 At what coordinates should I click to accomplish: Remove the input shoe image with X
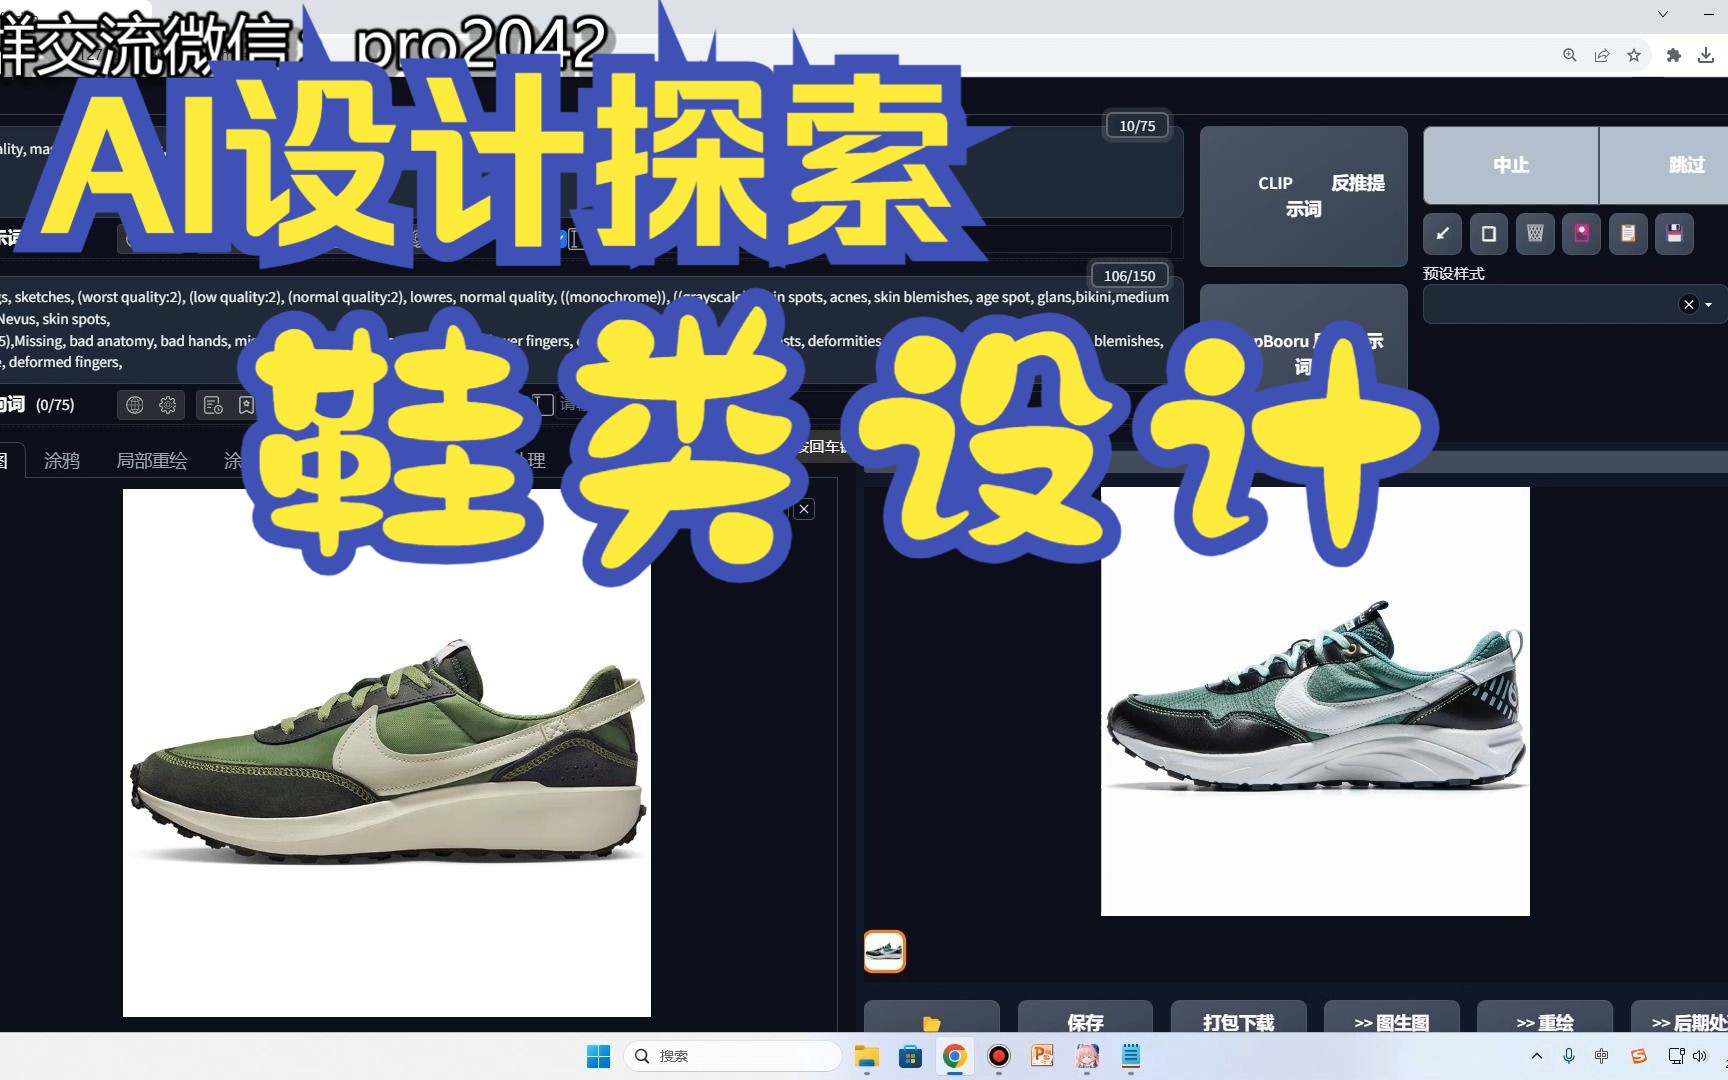tap(804, 509)
